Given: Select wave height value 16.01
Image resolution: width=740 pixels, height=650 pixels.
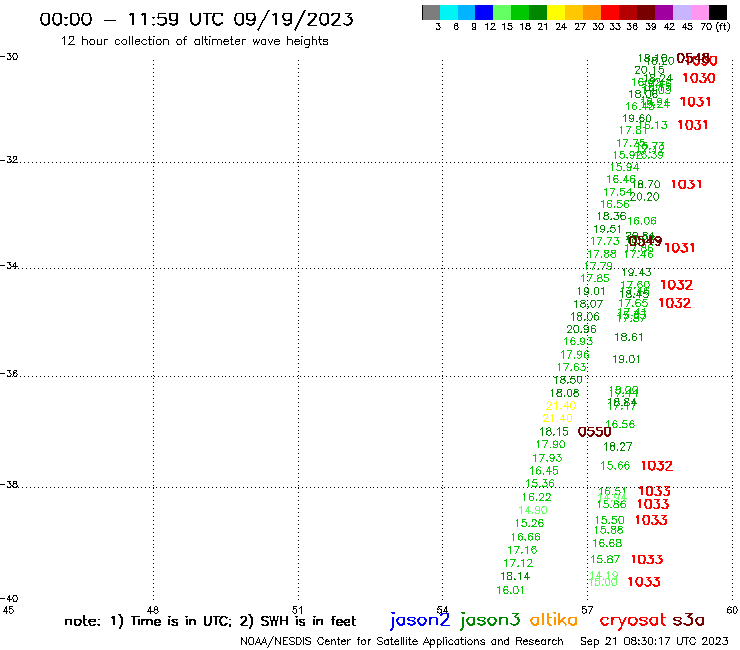Looking at the screenshot, I should [x=510, y=590].
